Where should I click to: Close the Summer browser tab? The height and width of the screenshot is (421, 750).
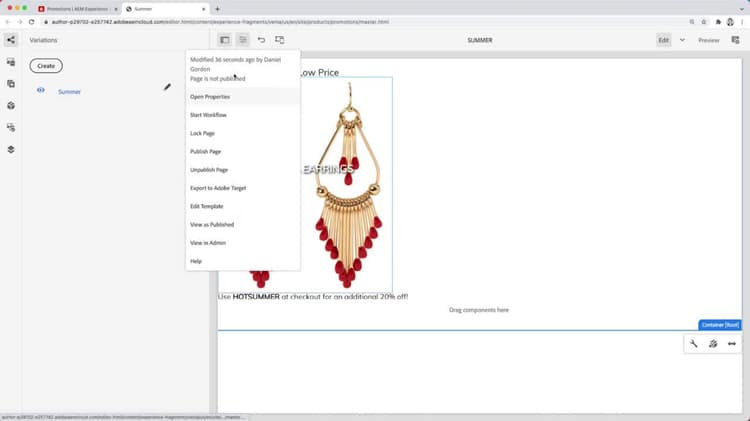[x=204, y=9]
